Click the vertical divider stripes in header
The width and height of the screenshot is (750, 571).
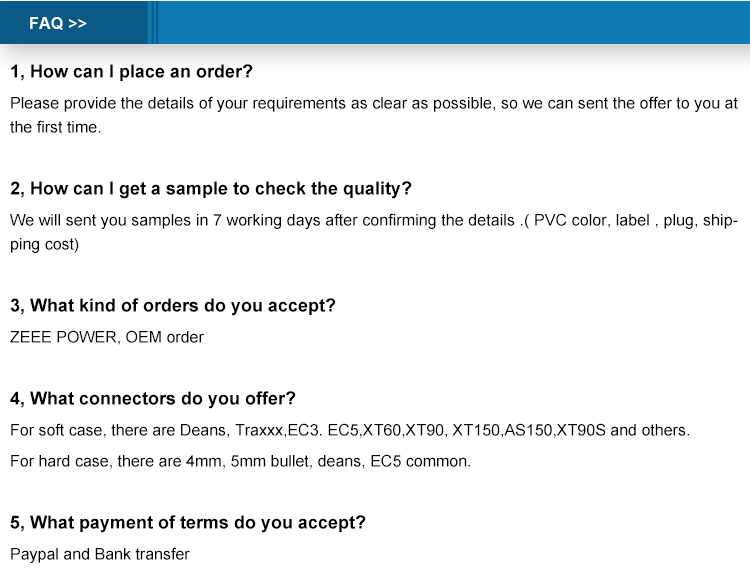pos(153,22)
